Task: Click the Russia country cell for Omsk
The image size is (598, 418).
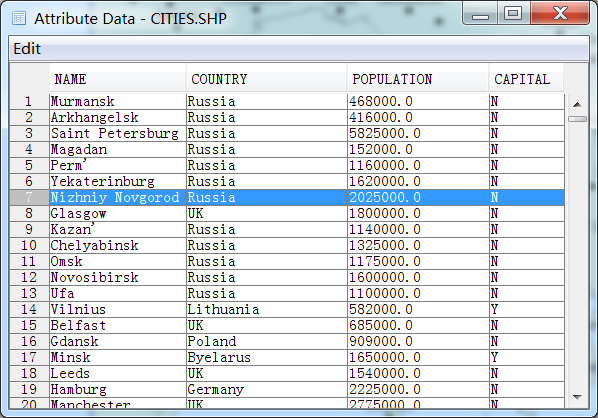Action: (267, 262)
